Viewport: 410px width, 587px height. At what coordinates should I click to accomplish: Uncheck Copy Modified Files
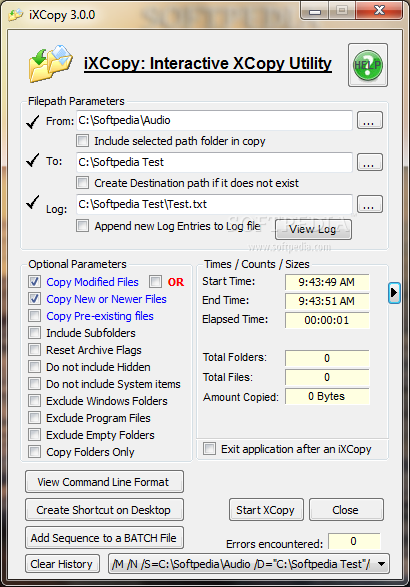34,282
